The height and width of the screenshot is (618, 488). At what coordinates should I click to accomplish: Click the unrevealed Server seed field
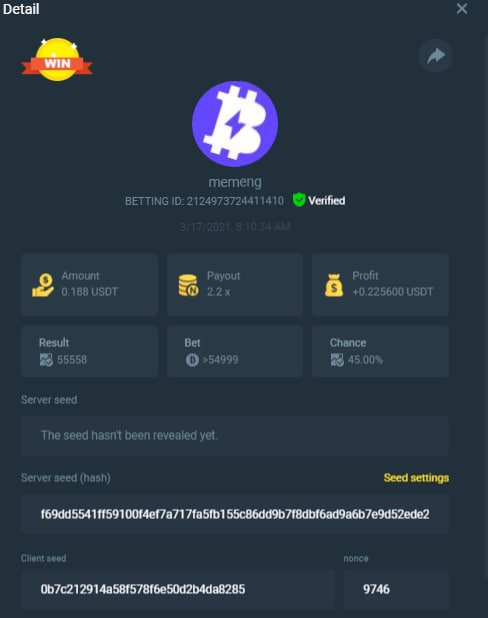click(x=235, y=436)
